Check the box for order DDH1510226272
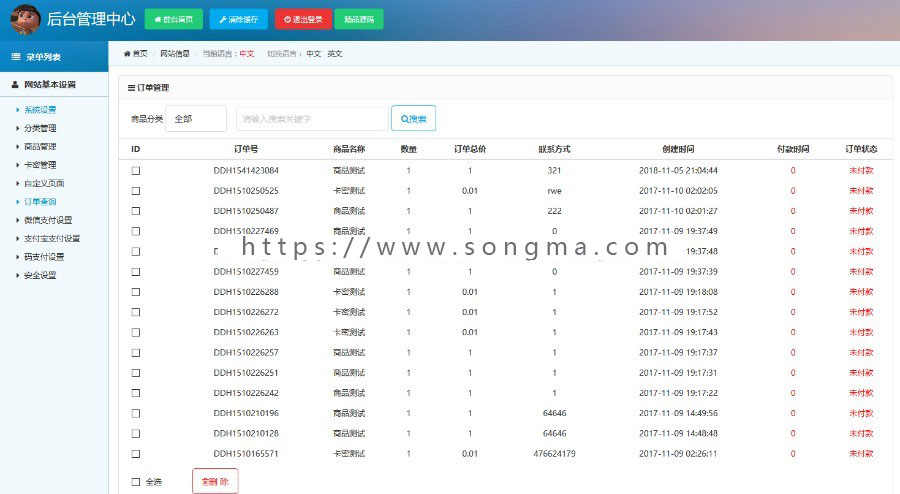This screenshot has height=494, width=900. coord(135,312)
